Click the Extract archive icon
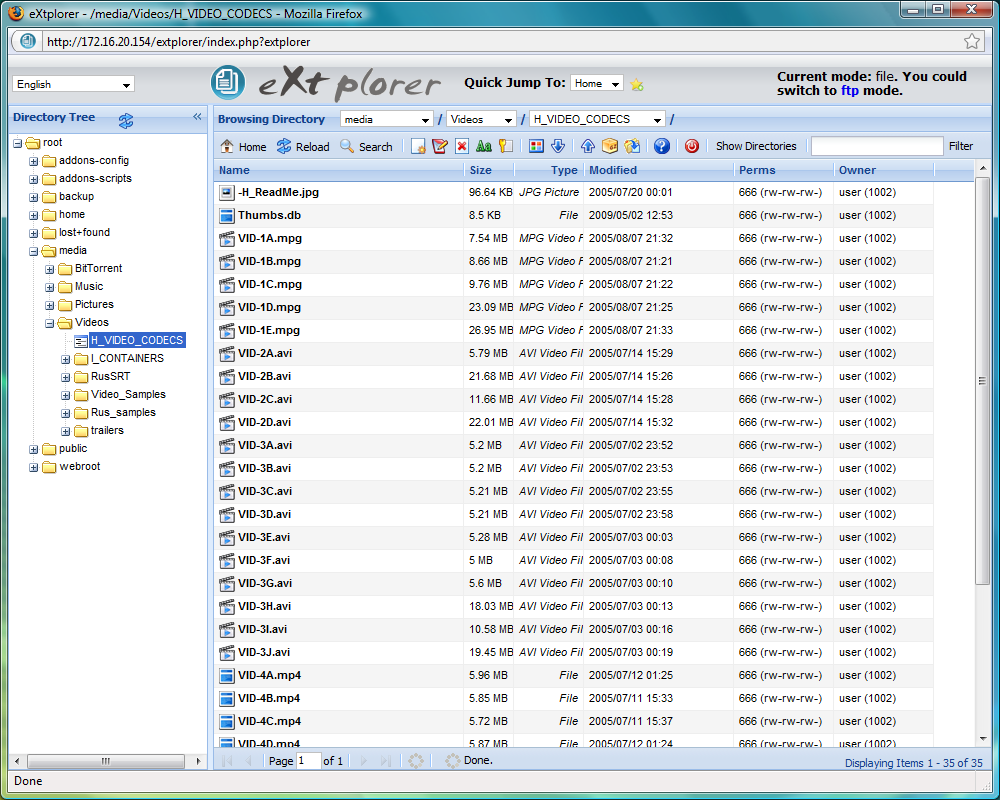The height and width of the screenshot is (800, 1000). (632, 147)
